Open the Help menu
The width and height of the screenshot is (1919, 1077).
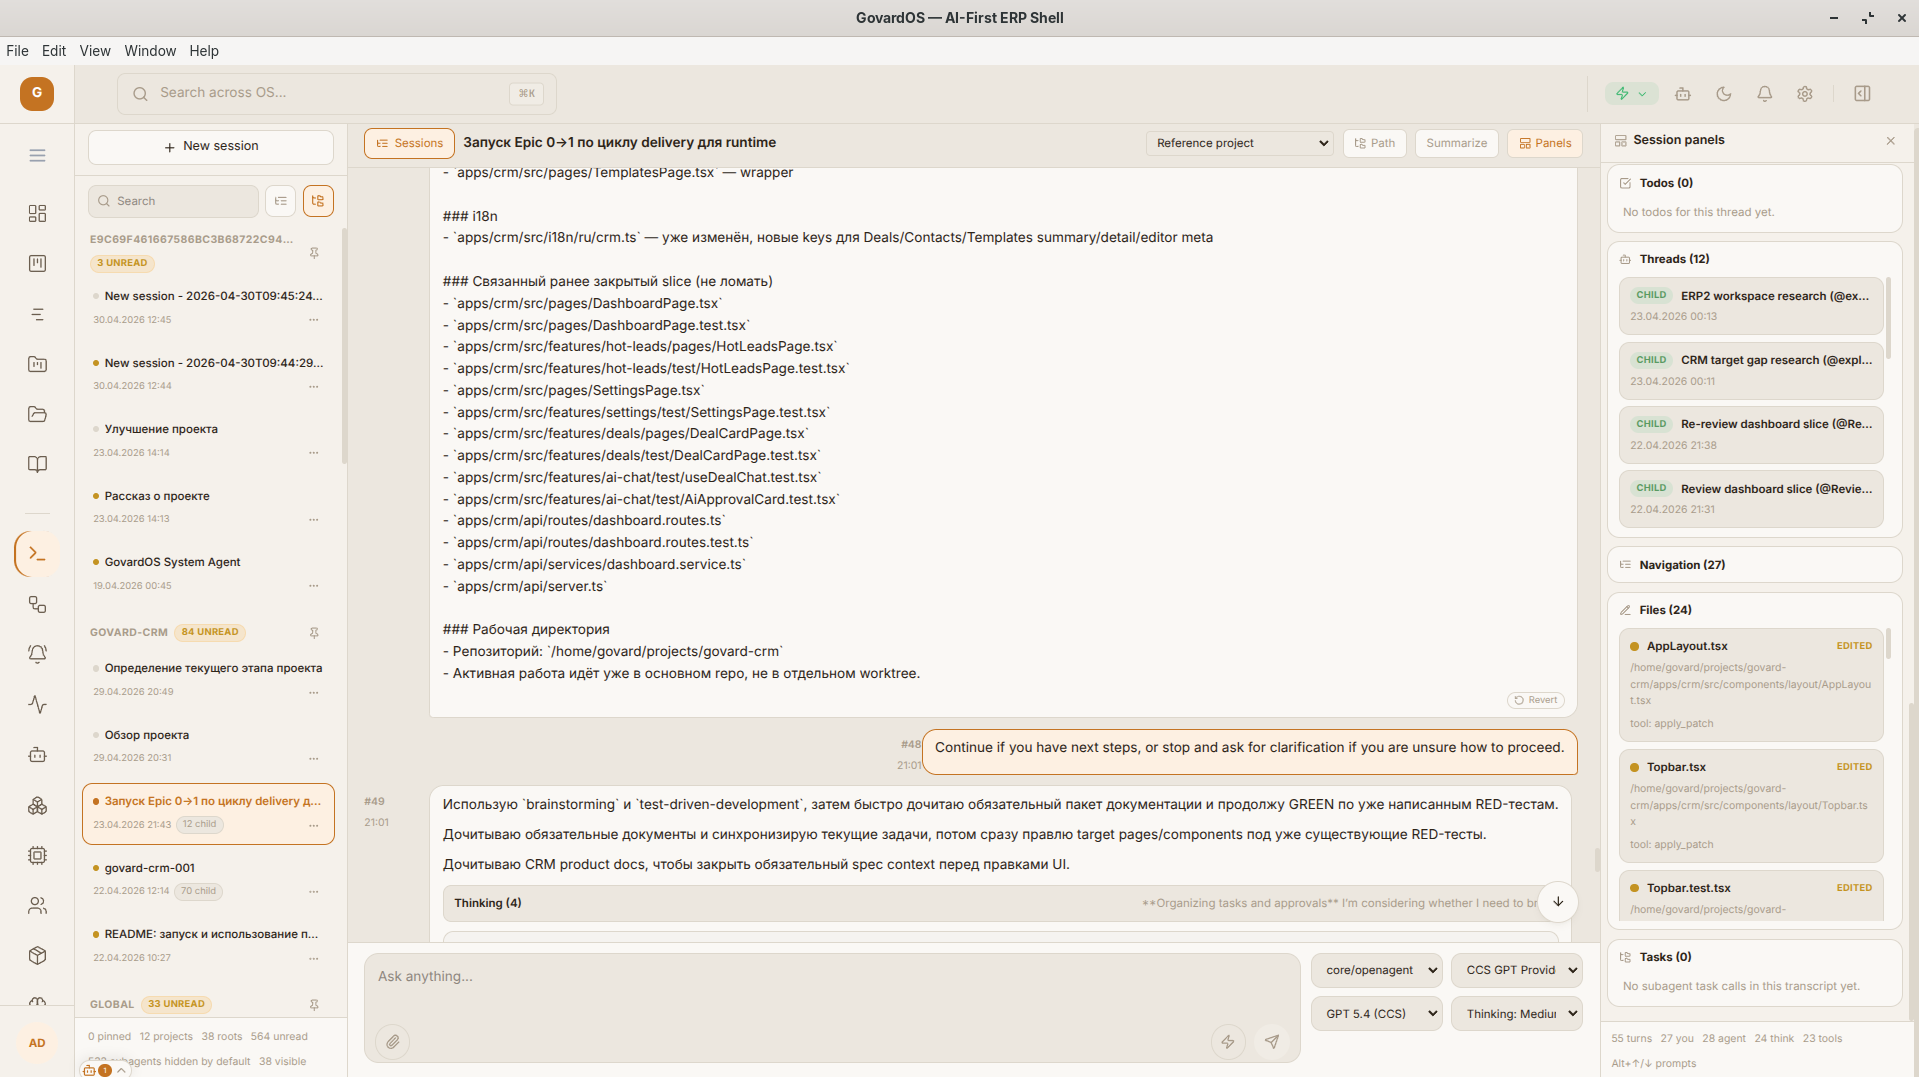204,51
